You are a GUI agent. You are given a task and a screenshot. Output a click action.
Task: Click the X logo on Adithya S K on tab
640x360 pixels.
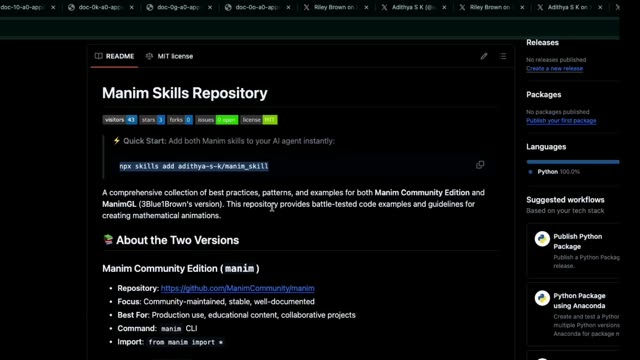[x=540, y=7]
